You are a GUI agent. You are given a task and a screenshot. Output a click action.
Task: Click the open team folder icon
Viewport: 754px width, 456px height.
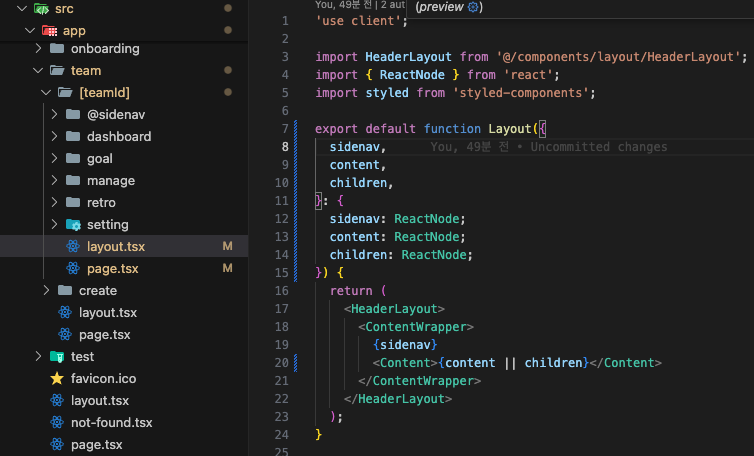pyautogui.click(x=57, y=70)
